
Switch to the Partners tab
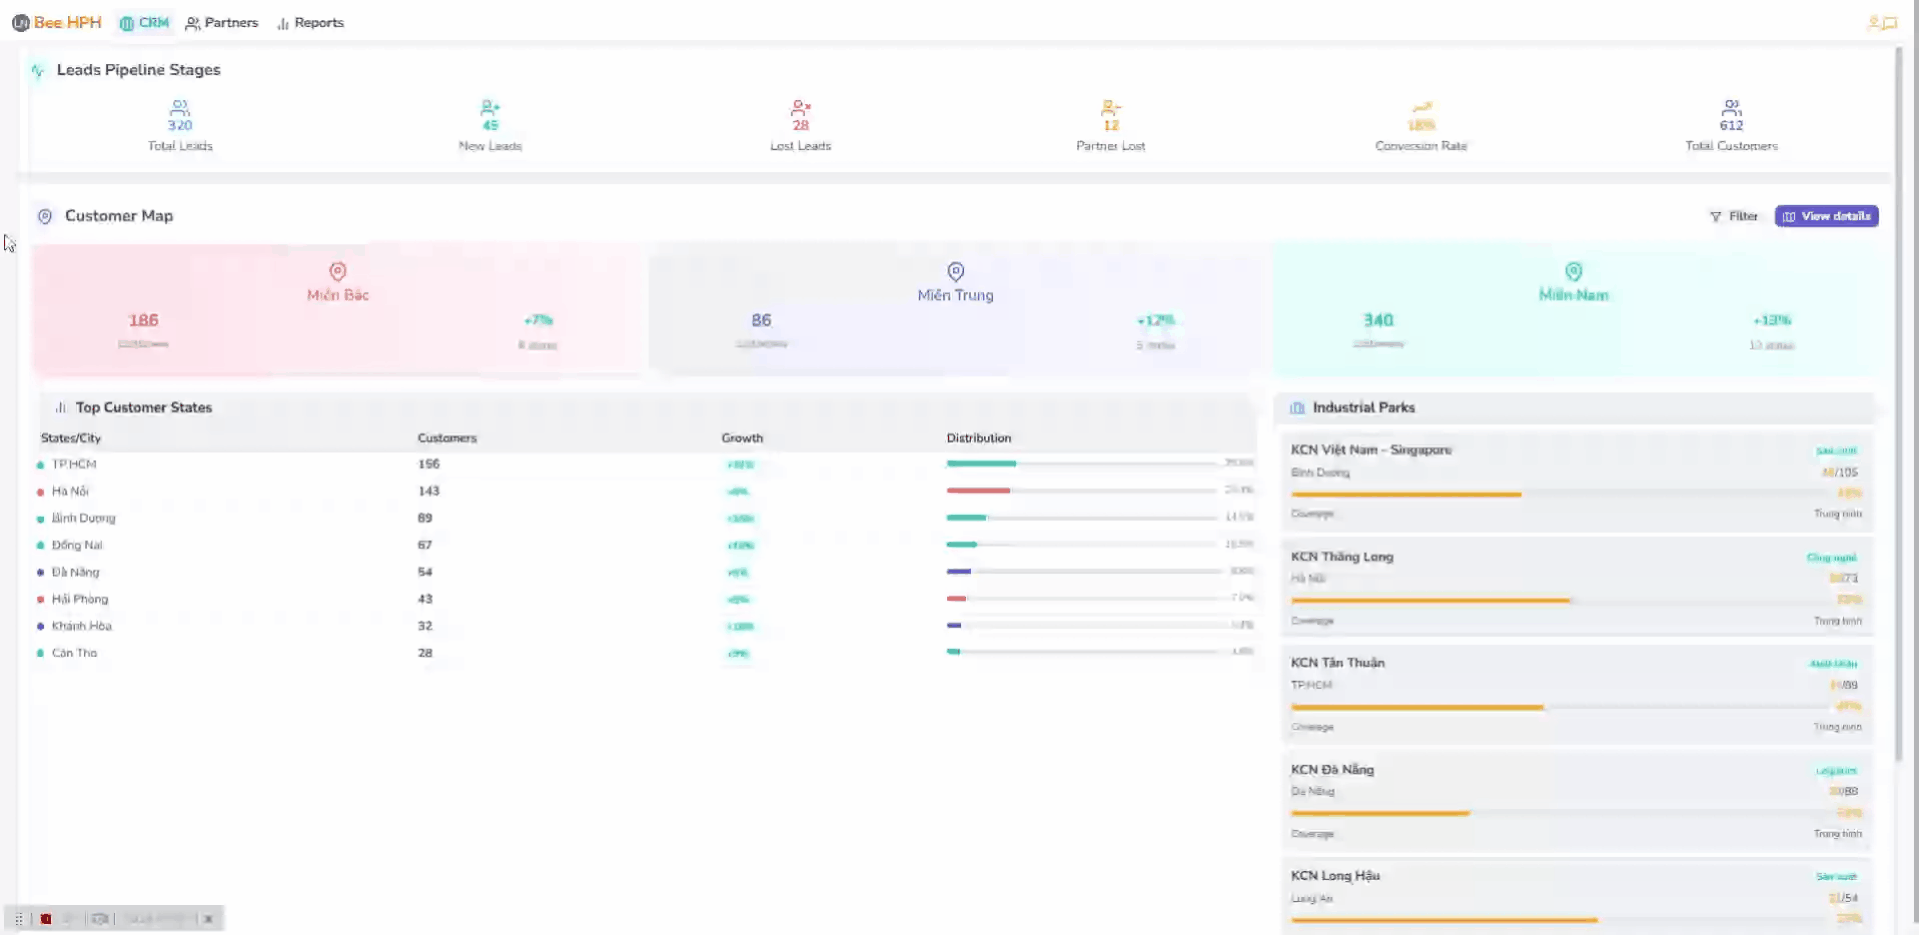(222, 22)
